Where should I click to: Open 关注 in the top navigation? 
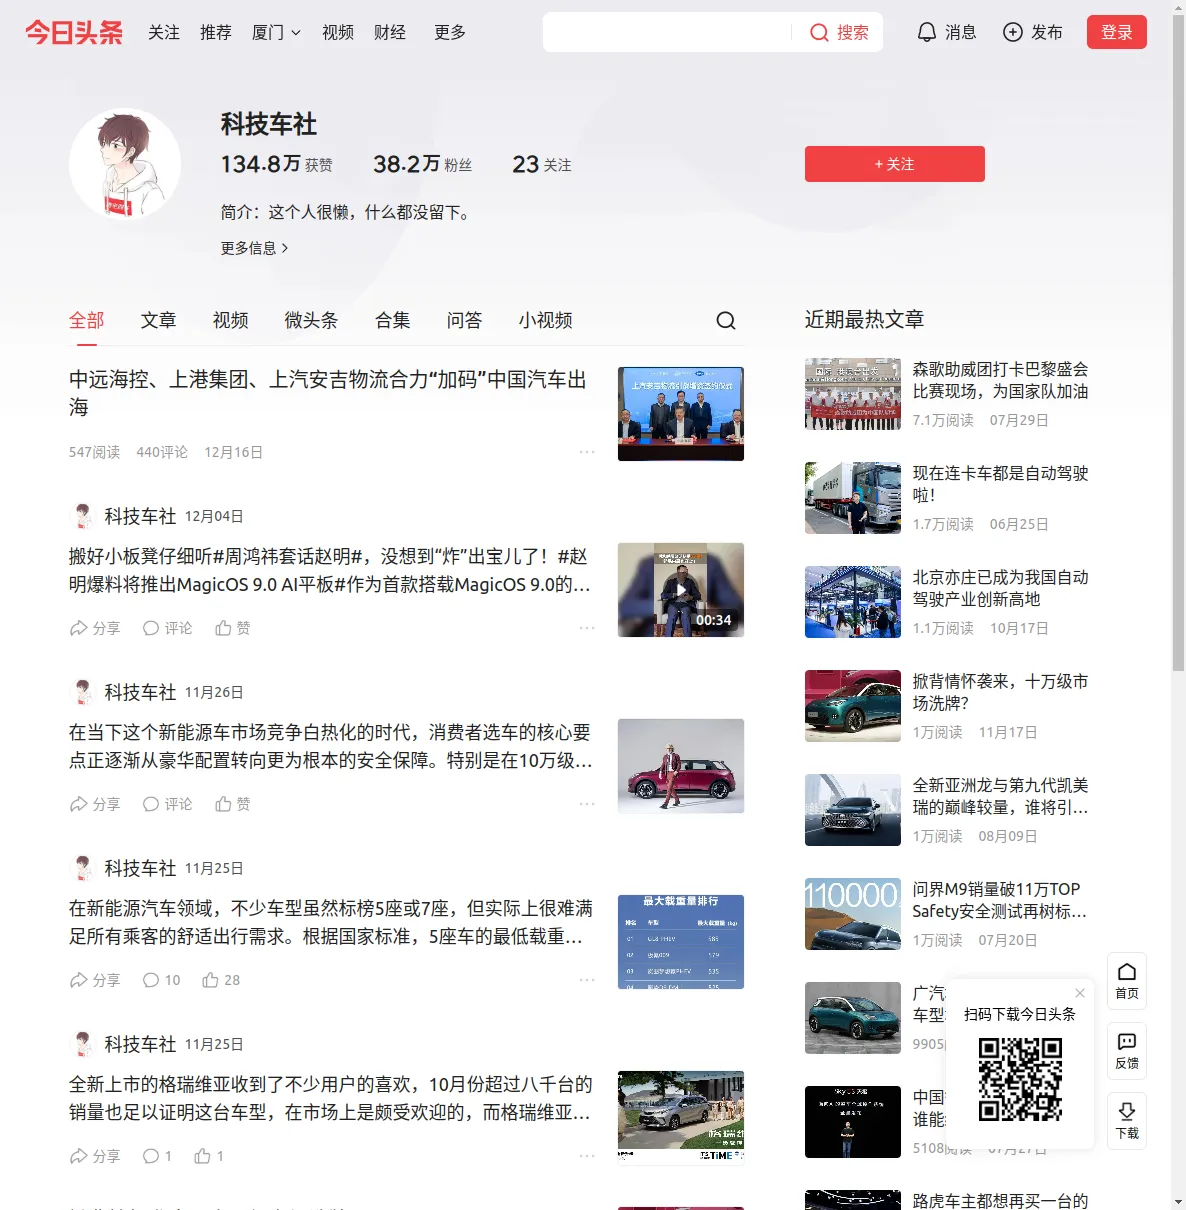point(164,32)
